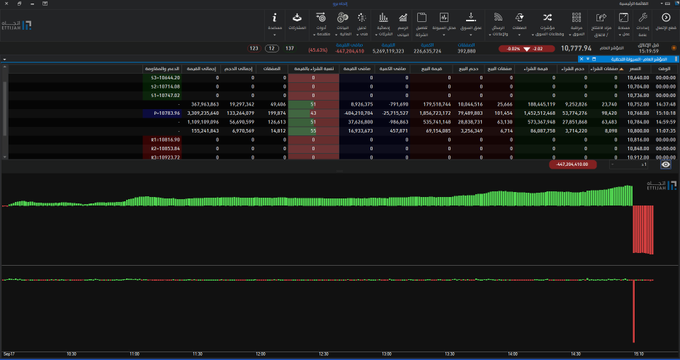Screen dimensions: 680x360
Task: Click the float-window icon on the blue tab
Action: coord(594,59)
